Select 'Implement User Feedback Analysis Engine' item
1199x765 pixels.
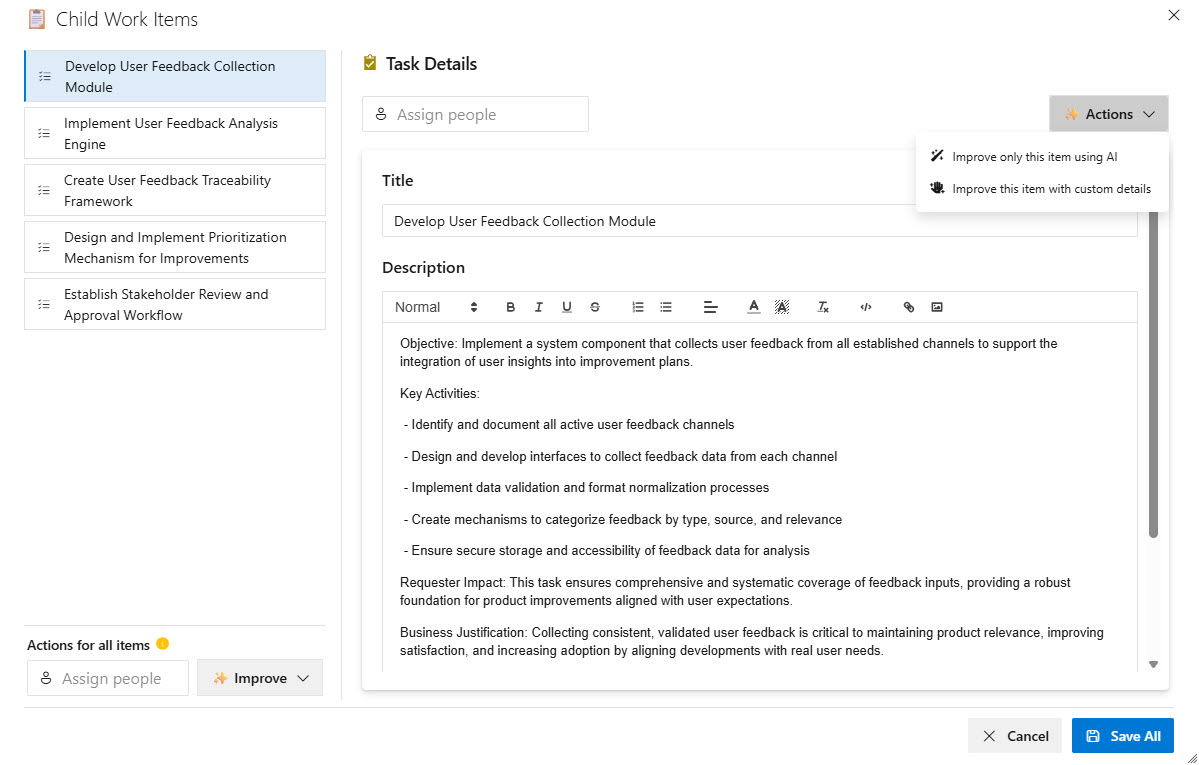(x=175, y=133)
